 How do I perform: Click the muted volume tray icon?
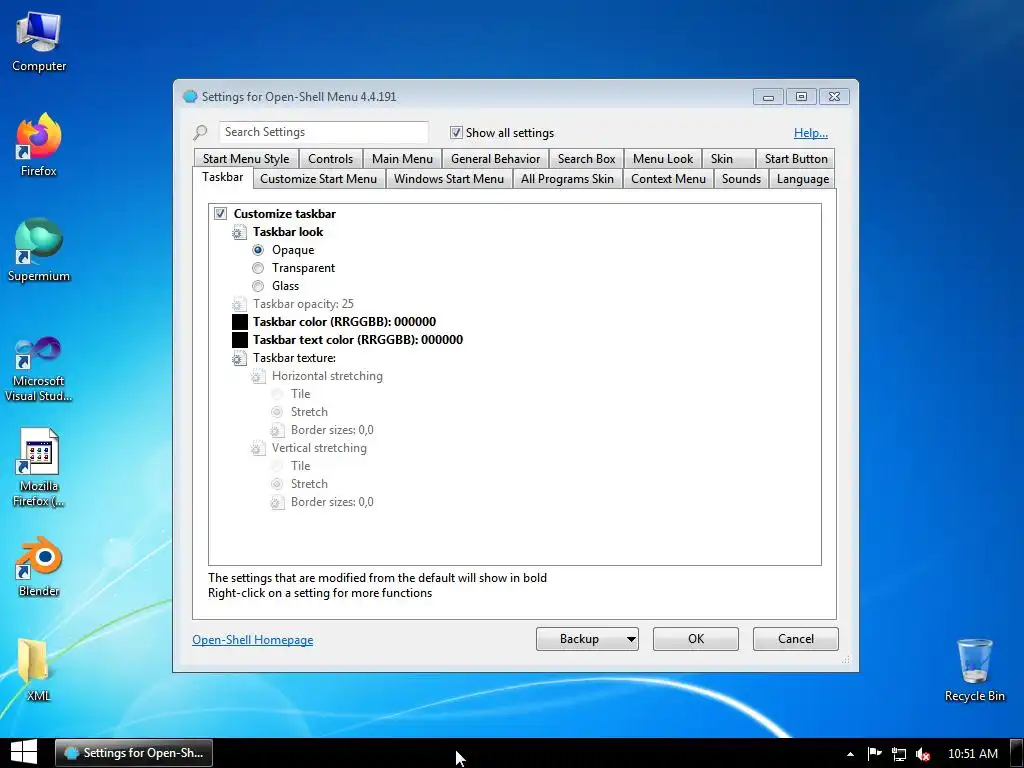(923, 754)
